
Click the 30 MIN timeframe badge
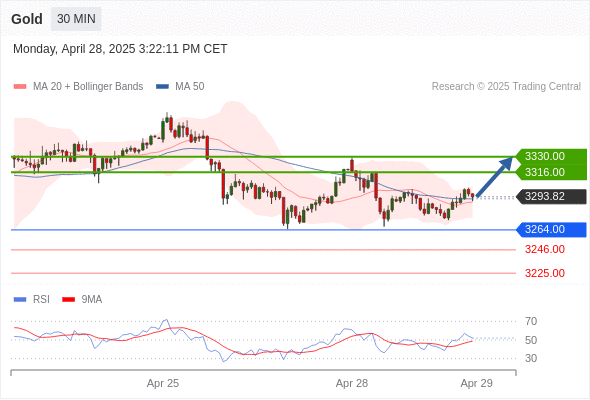coord(76,19)
